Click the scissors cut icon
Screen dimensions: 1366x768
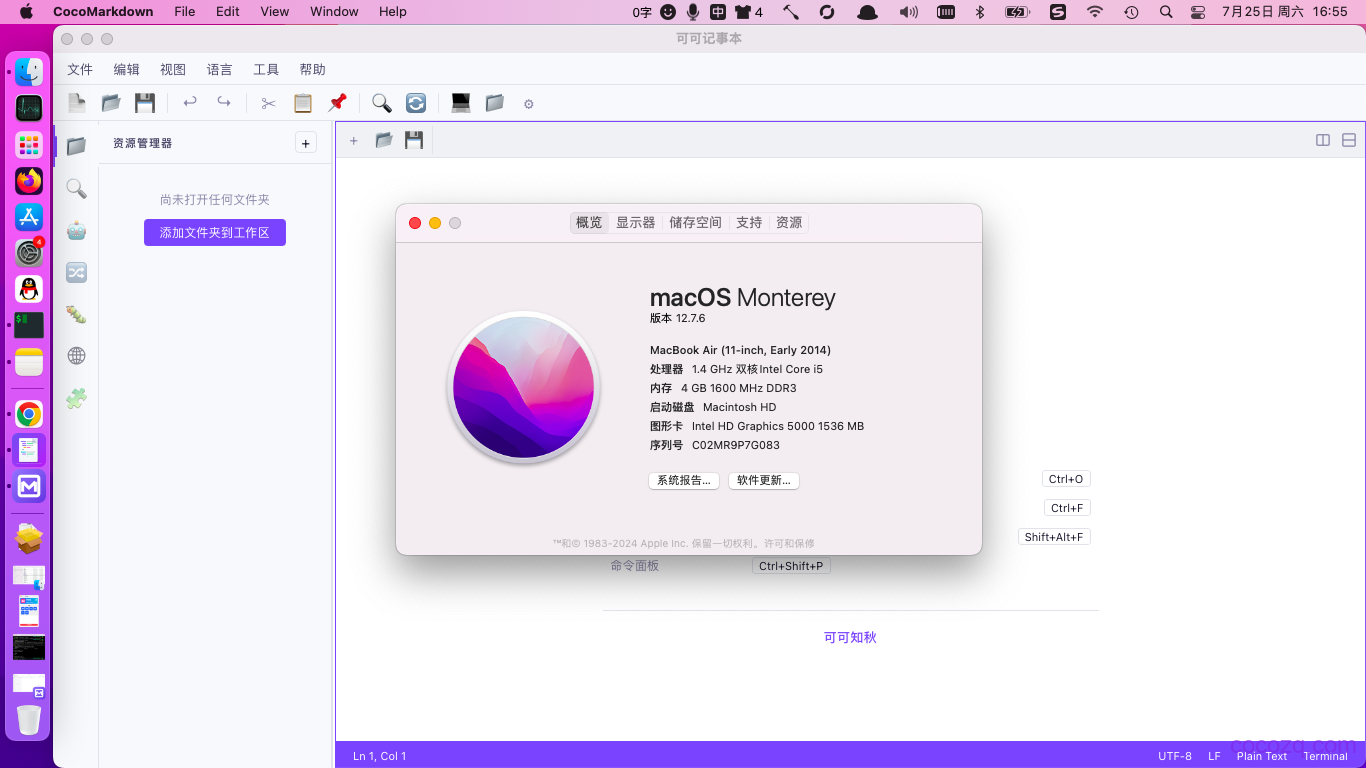[268, 103]
